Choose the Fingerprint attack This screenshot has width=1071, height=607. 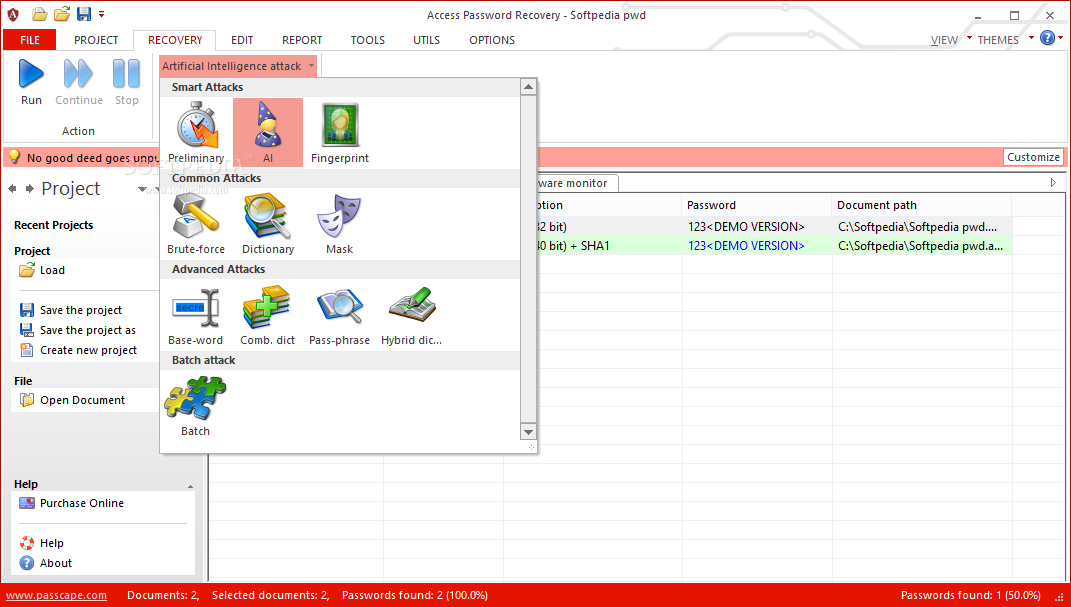[x=339, y=132]
